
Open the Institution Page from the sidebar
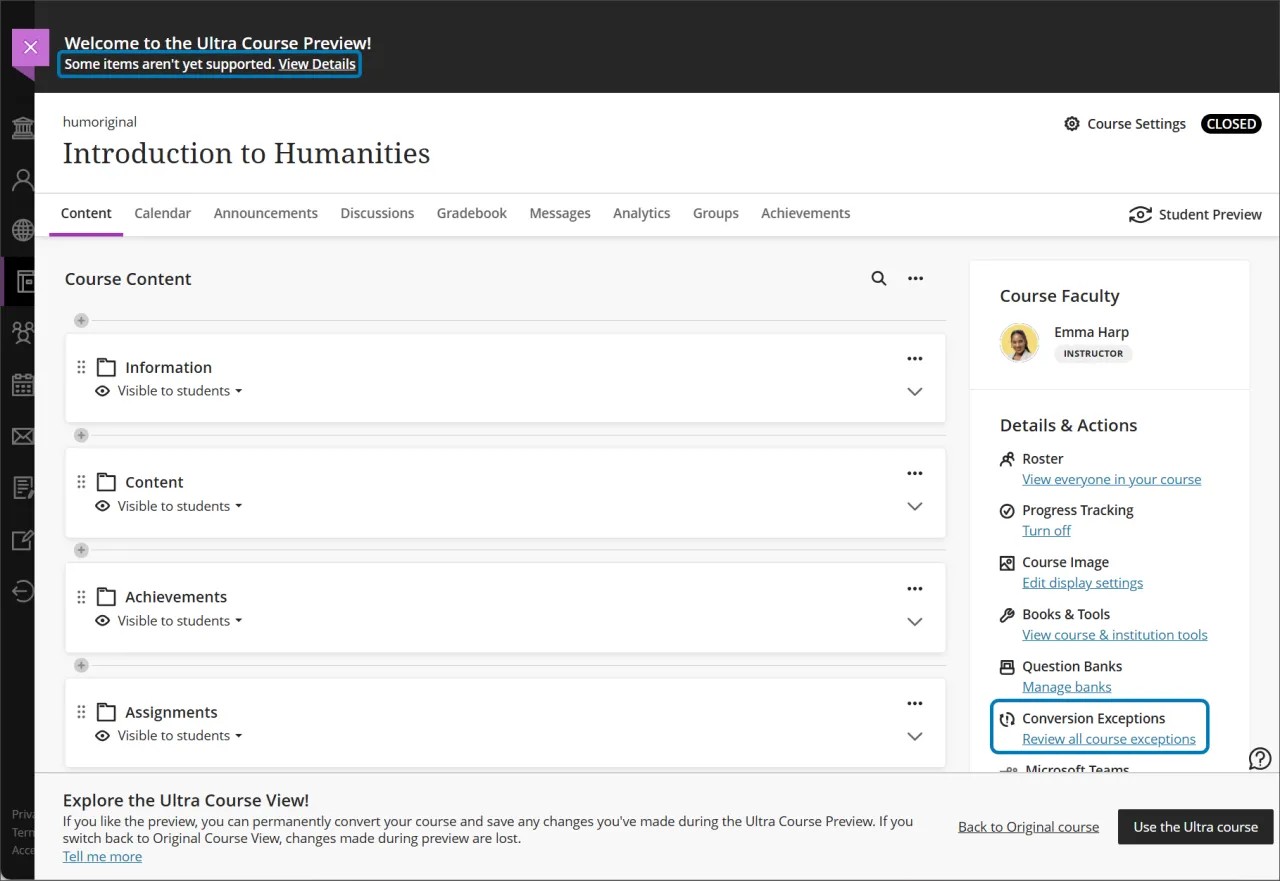click(x=21, y=128)
